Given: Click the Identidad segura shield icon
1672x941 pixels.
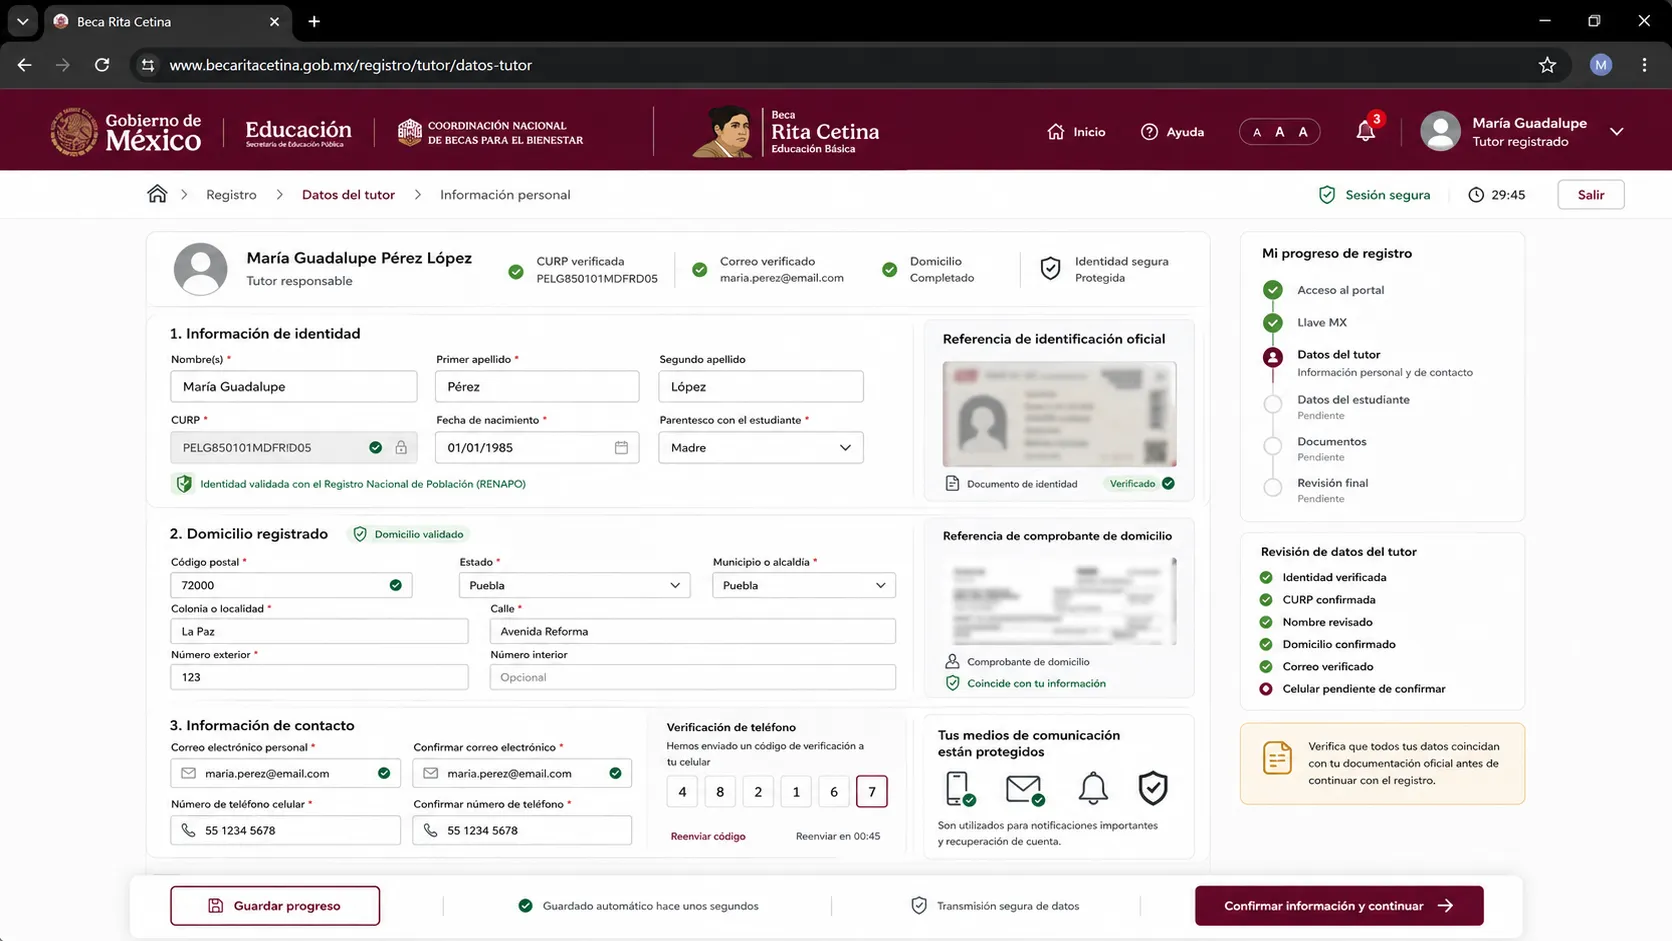Looking at the screenshot, I should (1050, 268).
